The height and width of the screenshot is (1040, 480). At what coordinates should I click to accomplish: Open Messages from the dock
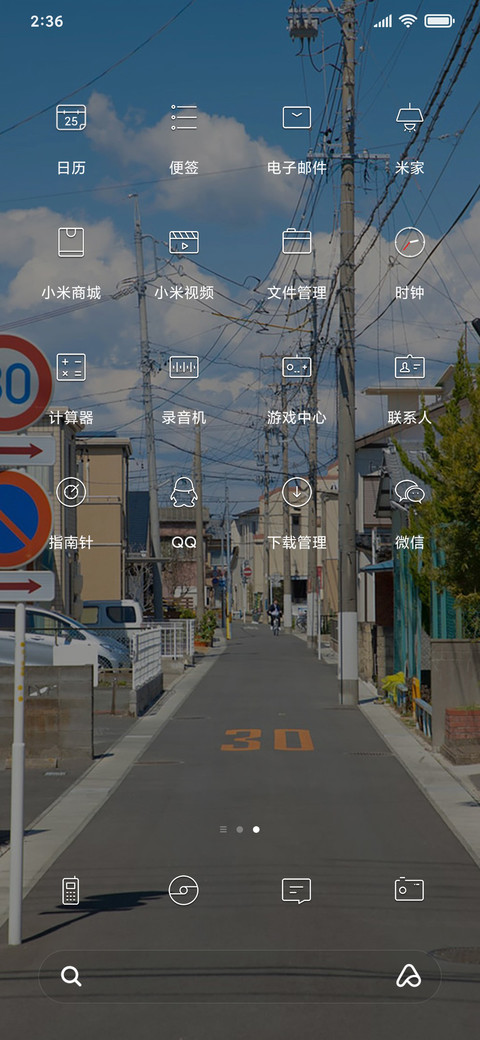pos(296,890)
